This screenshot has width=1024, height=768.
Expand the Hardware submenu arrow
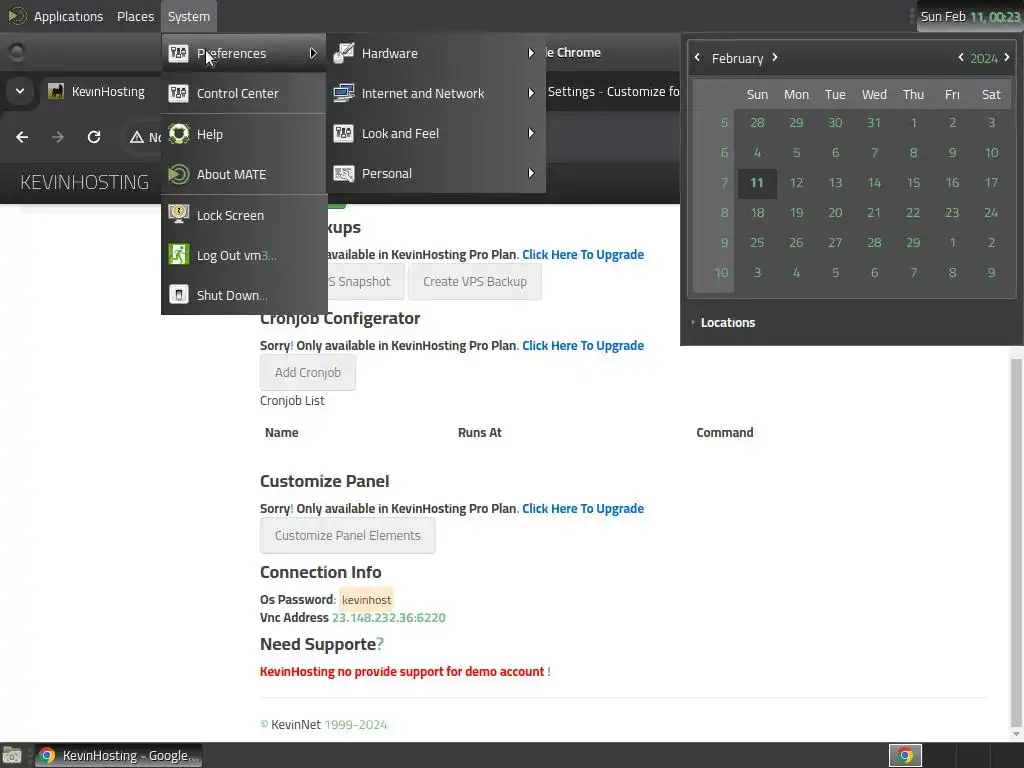click(x=531, y=53)
